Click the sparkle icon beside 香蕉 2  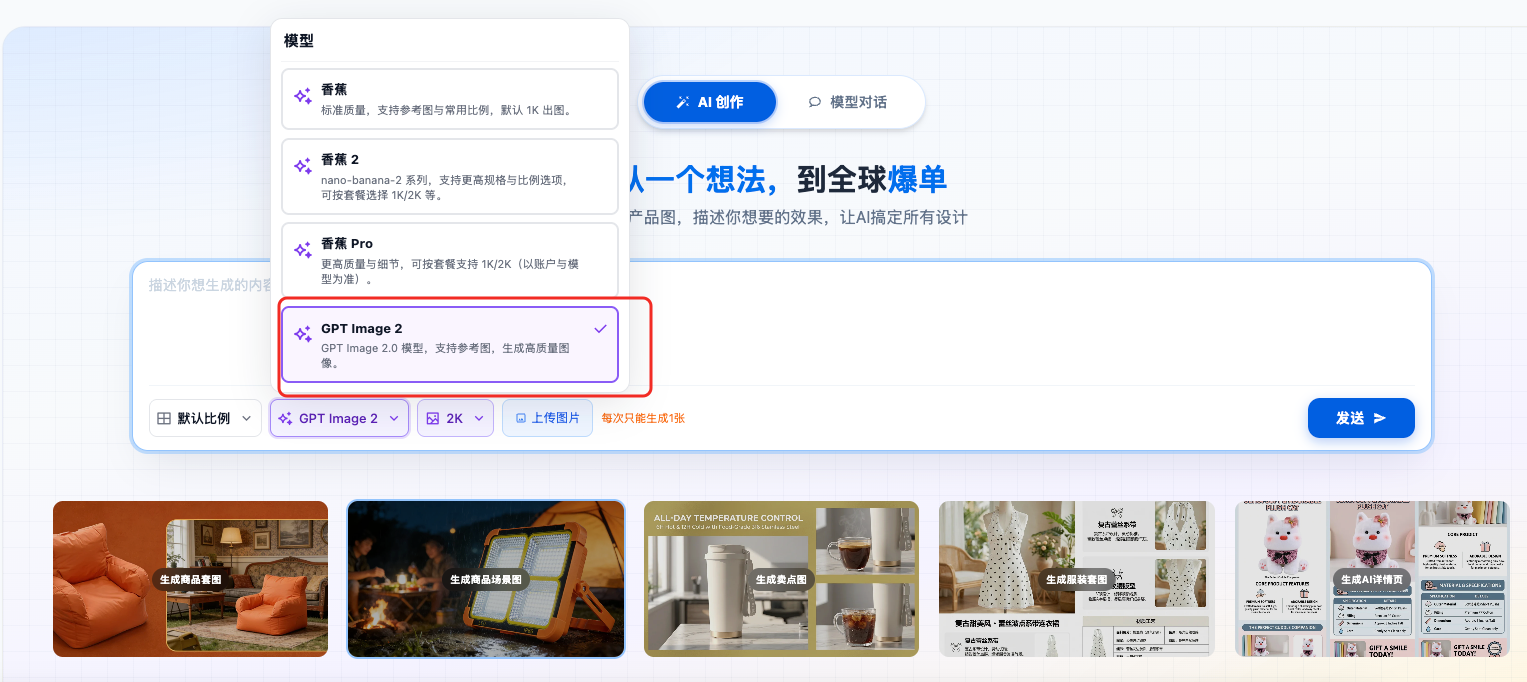[x=301, y=162]
